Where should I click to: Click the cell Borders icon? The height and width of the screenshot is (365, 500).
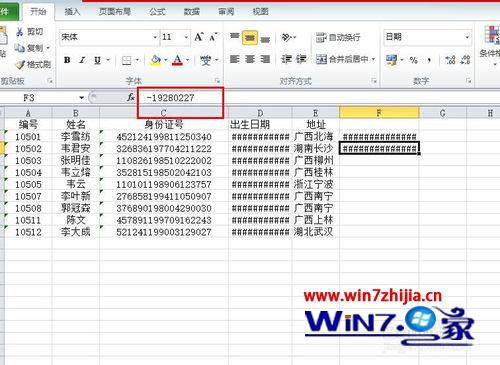coord(127,60)
